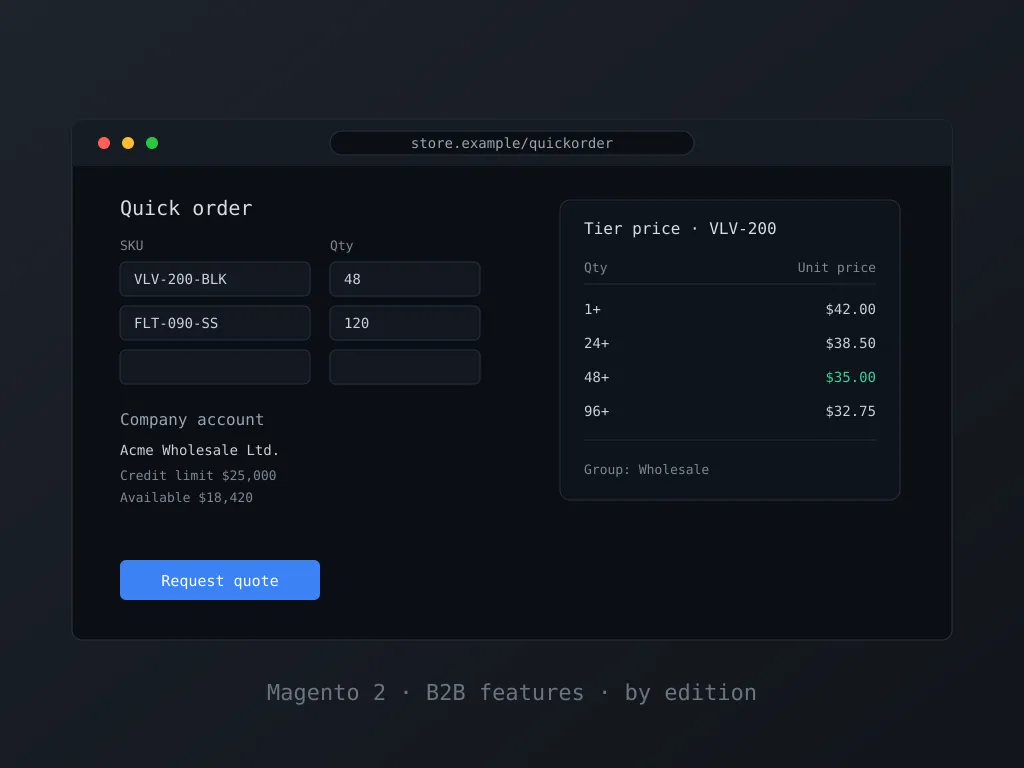The width and height of the screenshot is (1024, 768).
Task: Maximize the window using the green button
Action: [152, 143]
